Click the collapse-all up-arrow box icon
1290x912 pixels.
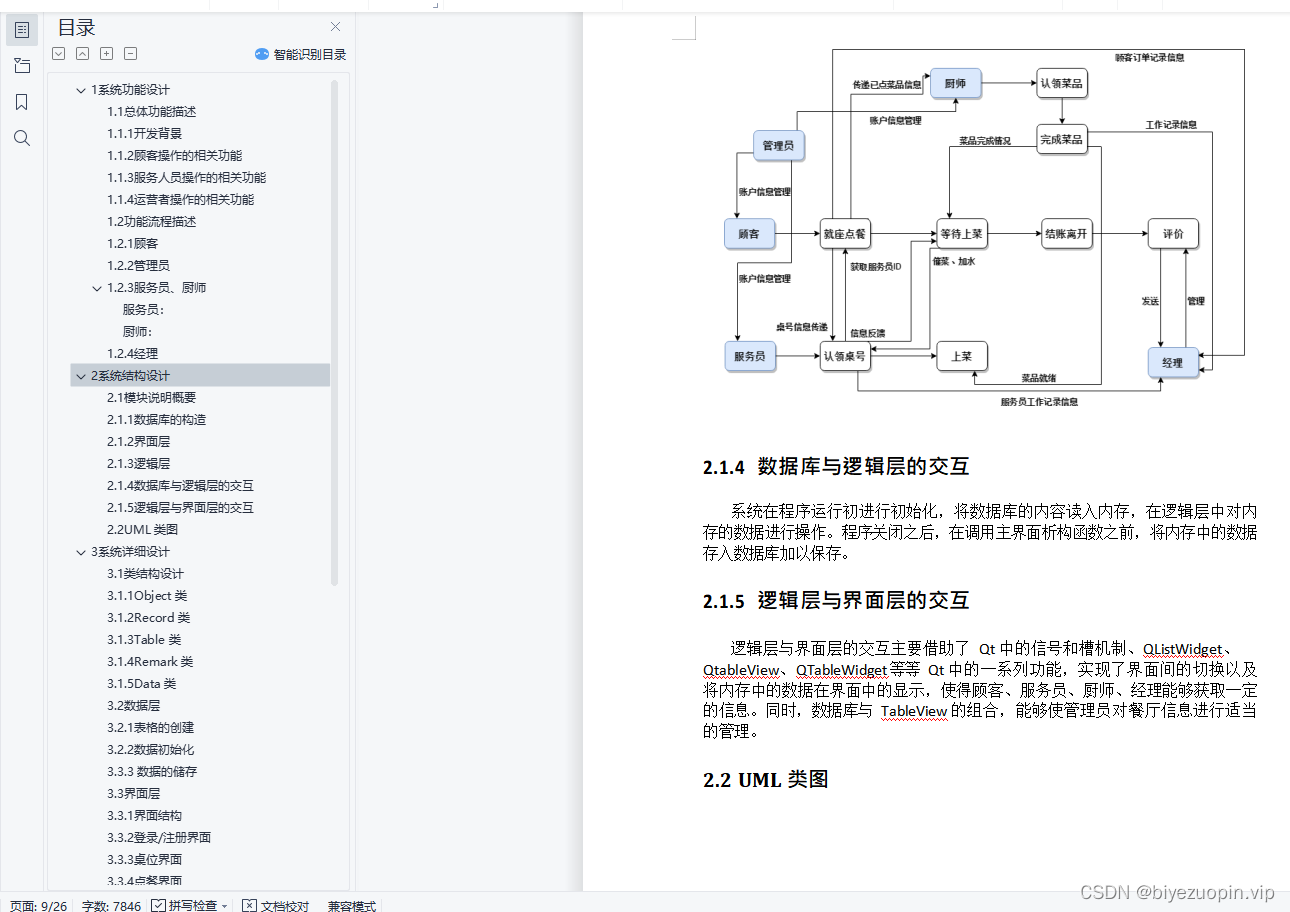tap(83, 54)
